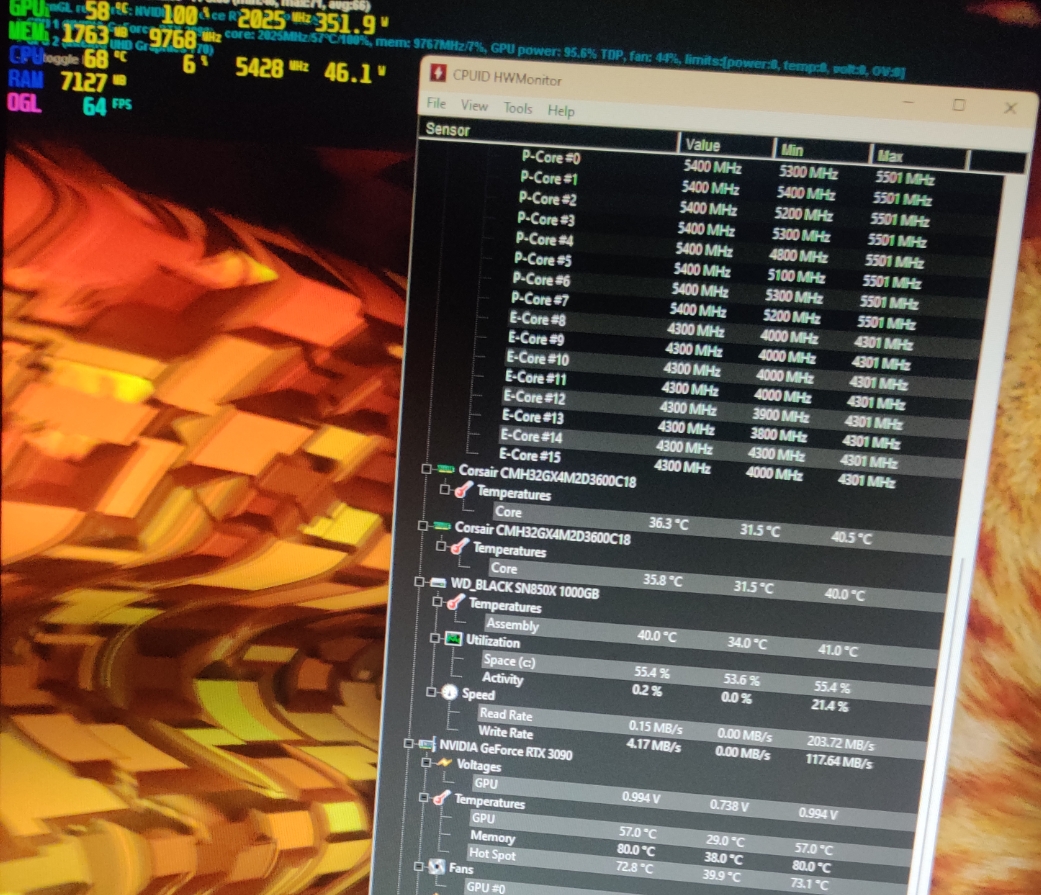Collapse the lower Corsair CMH32GX4M2D3600C18 node
This screenshot has height=895, width=1041.
pyautogui.click(x=423, y=526)
